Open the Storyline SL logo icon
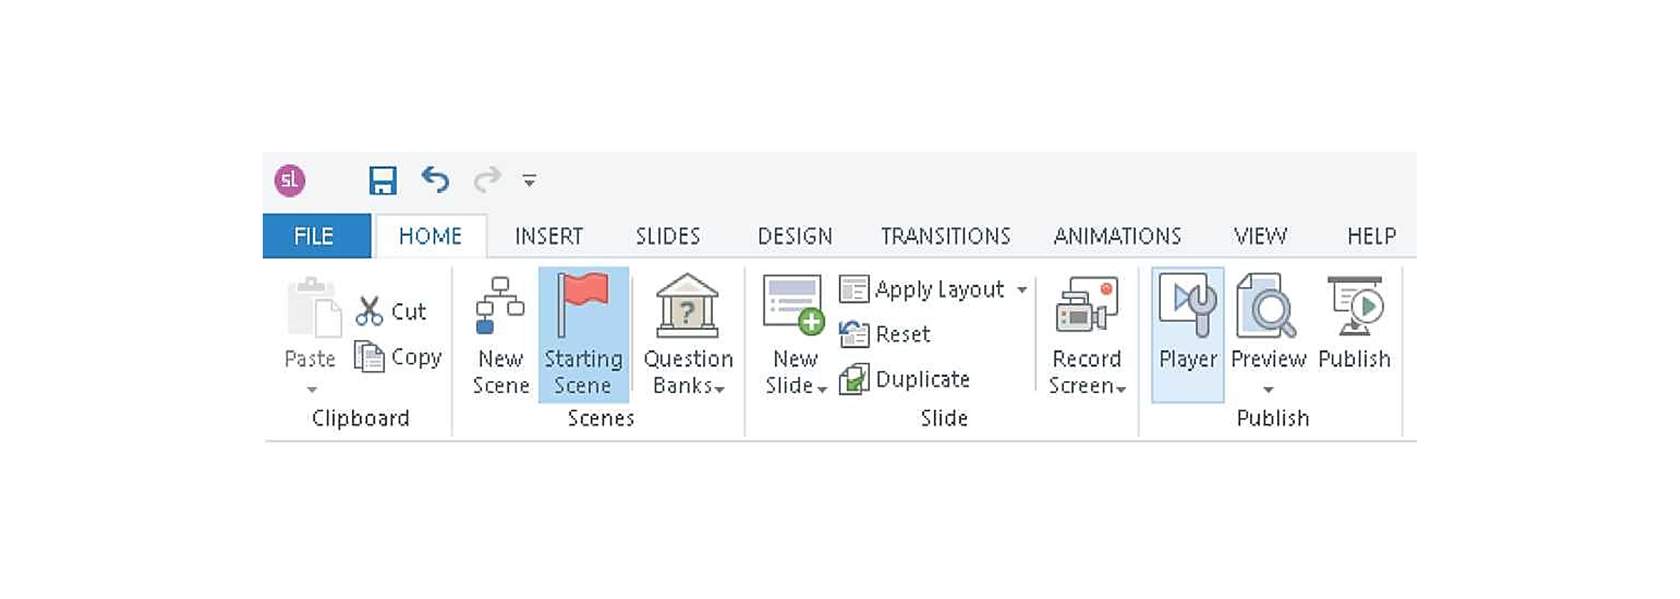The width and height of the screenshot is (1680, 599). (x=290, y=180)
